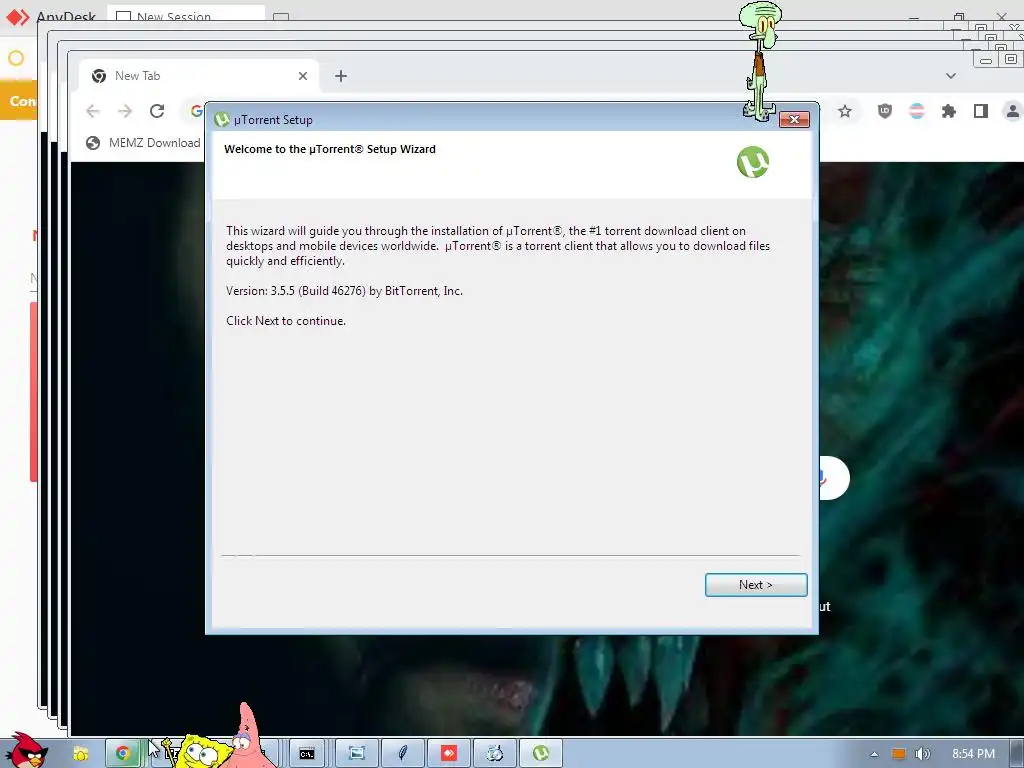
Task: Open the command prompt taskbar item
Action: coord(307,754)
